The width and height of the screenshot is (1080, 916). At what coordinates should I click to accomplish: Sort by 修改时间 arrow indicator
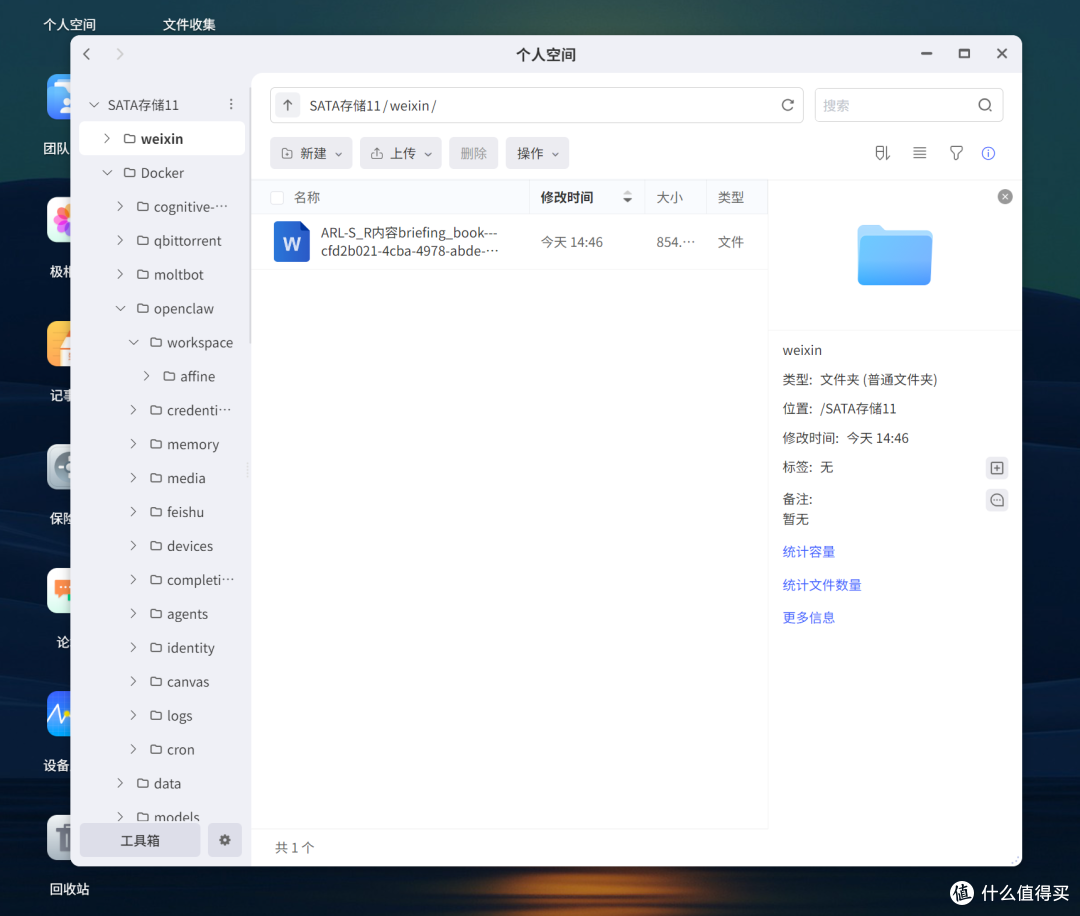[627, 198]
